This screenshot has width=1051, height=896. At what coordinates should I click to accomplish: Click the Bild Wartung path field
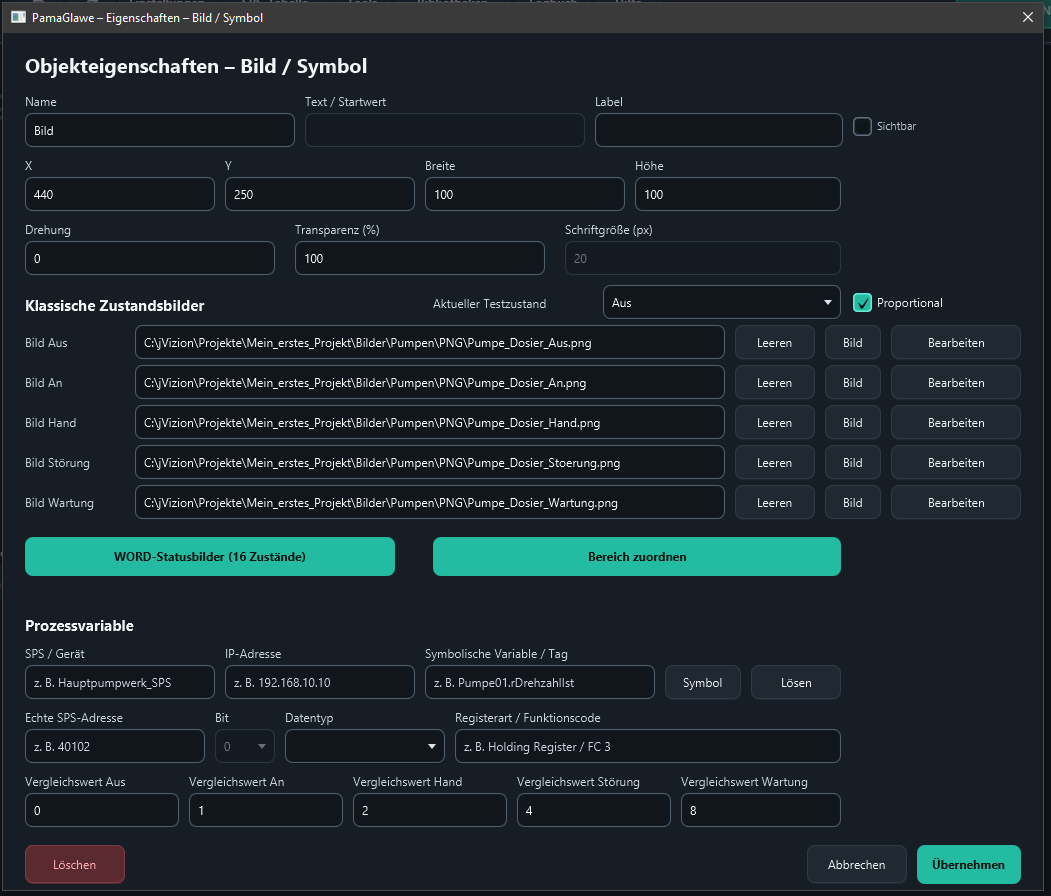(430, 503)
